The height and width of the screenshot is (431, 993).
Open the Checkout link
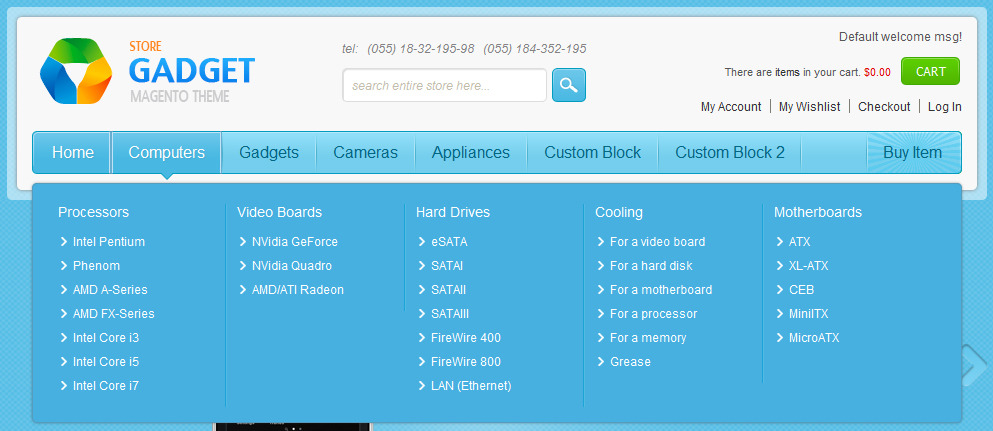(x=884, y=107)
